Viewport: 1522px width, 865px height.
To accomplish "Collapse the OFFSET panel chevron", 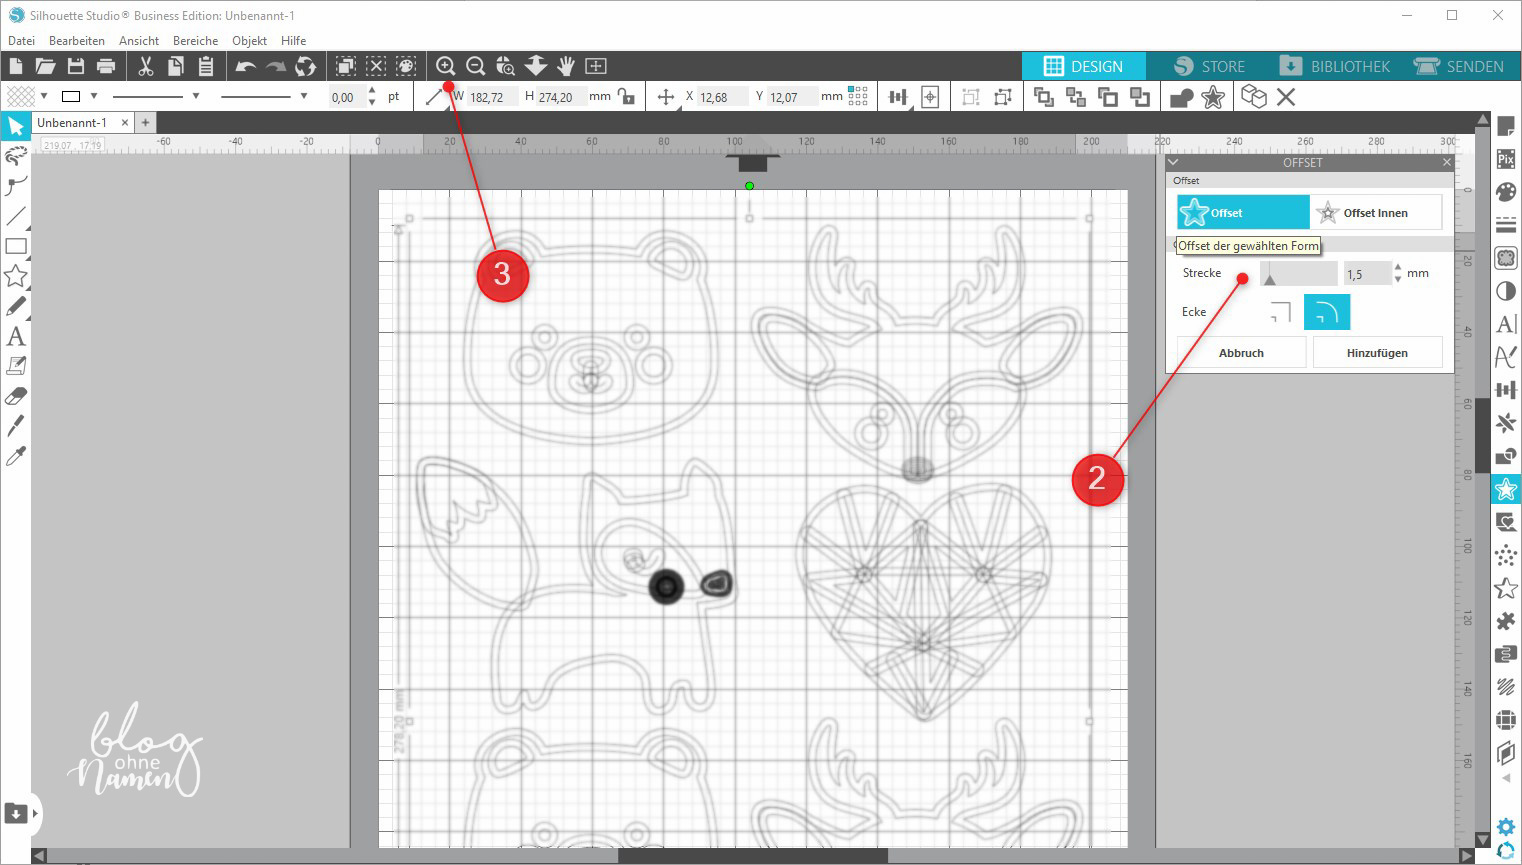I will [x=1174, y=162].
